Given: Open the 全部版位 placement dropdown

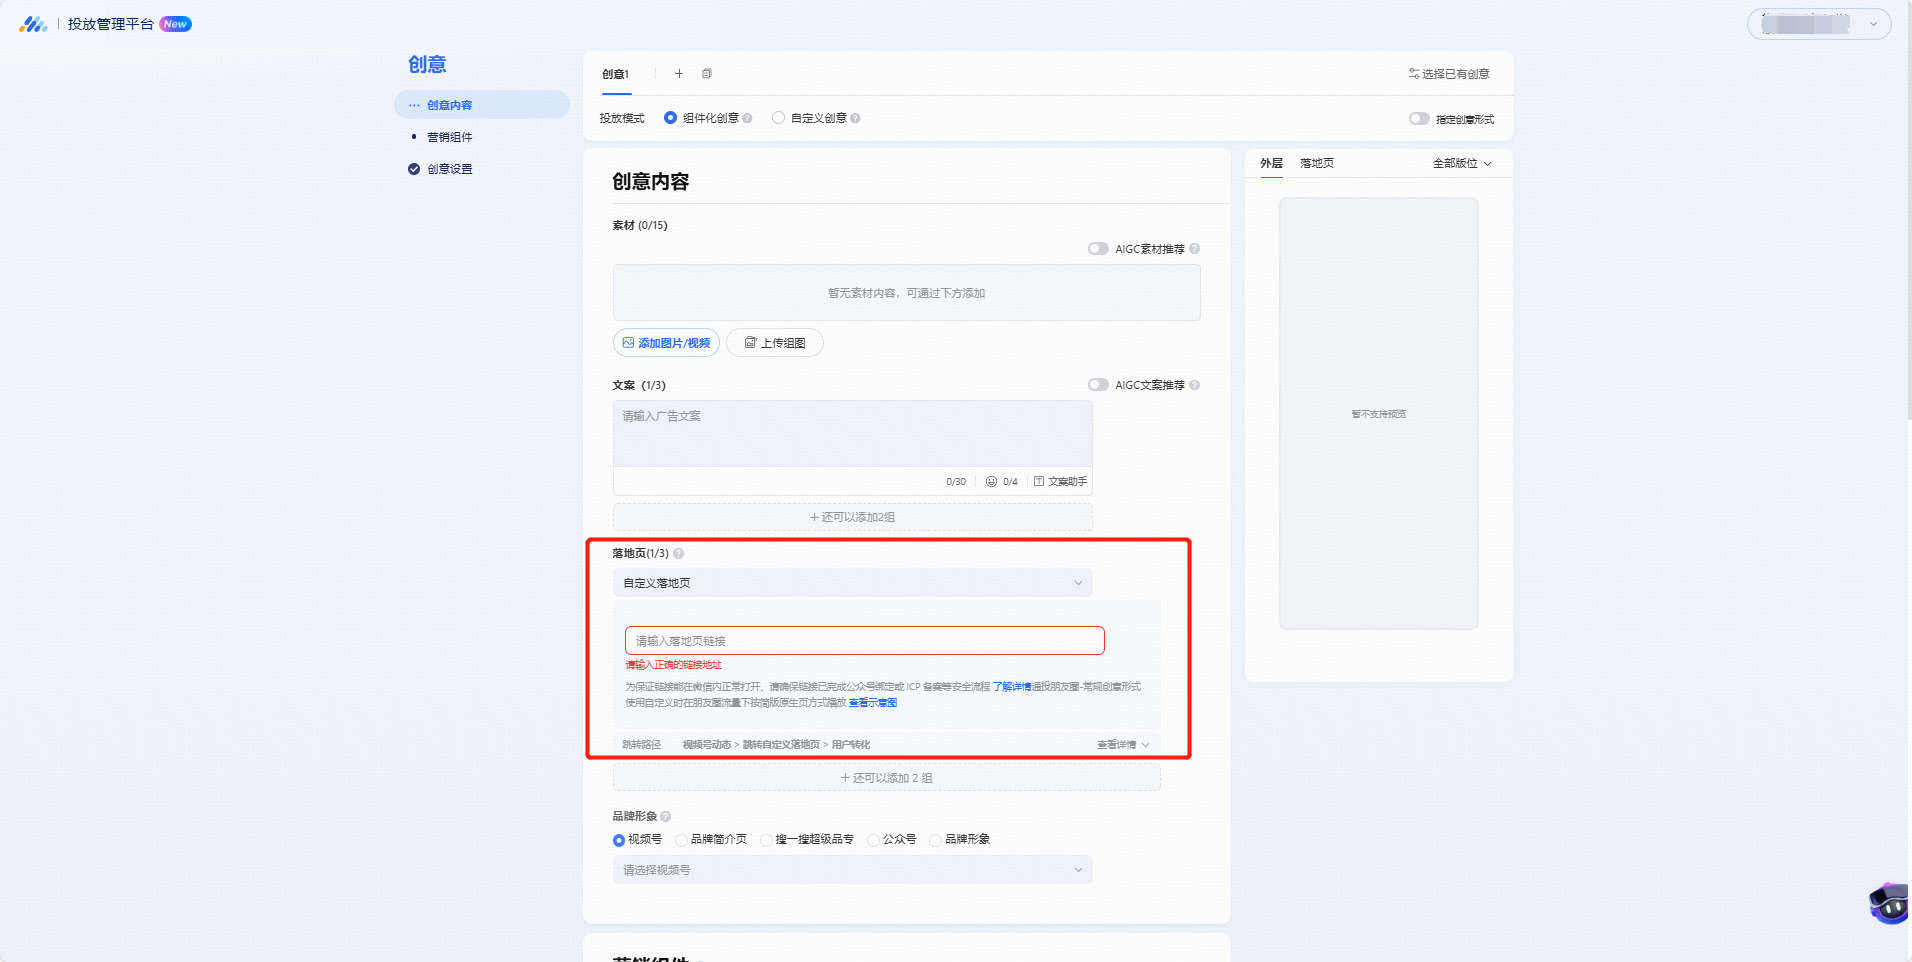Looking at the screenshot, I should click(1462, 163).
